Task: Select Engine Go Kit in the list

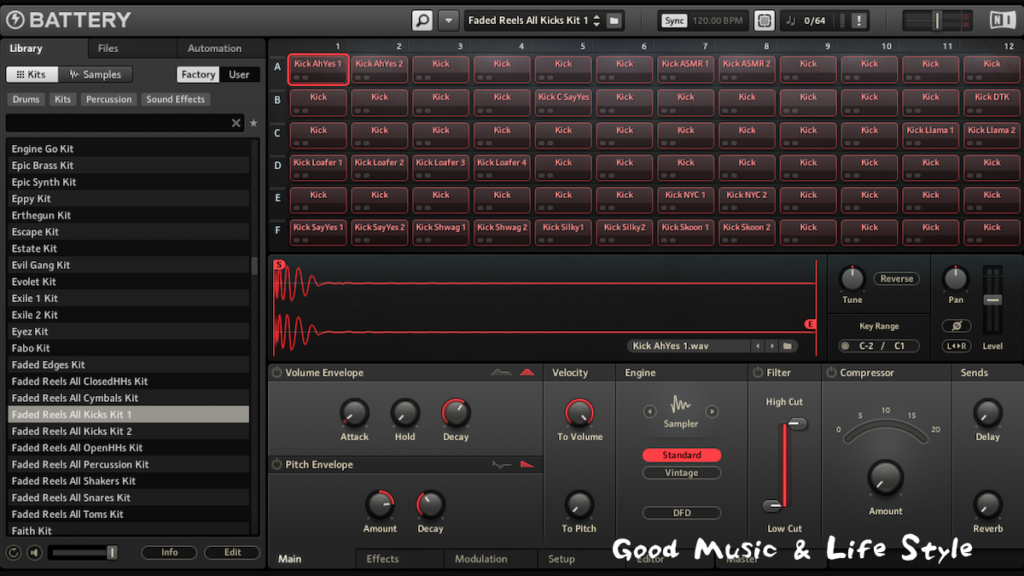Action: pos(128,149)
